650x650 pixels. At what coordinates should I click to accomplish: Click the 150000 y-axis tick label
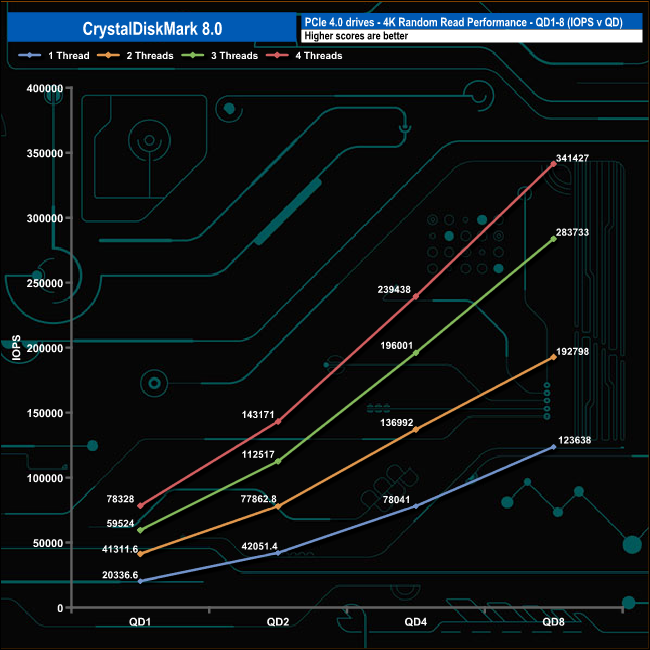[45, 413]
